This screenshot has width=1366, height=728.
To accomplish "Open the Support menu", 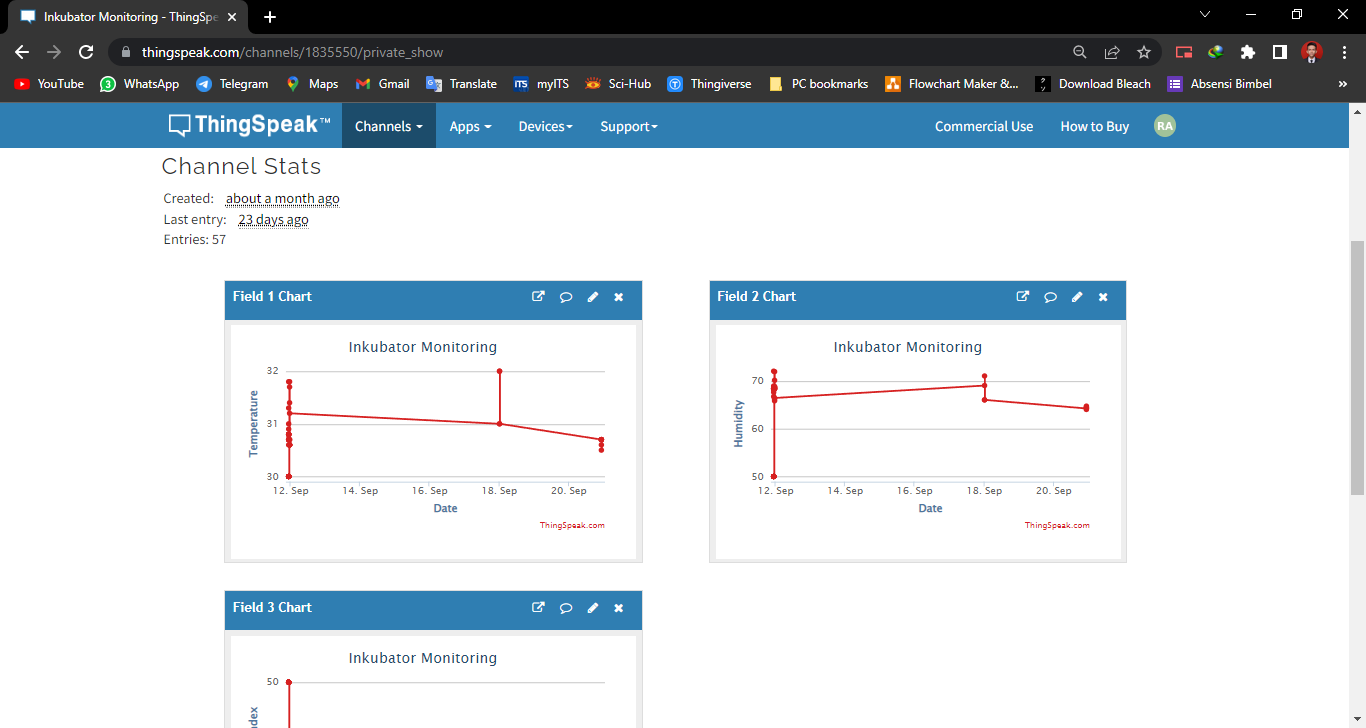I will (x=628, y=126).
